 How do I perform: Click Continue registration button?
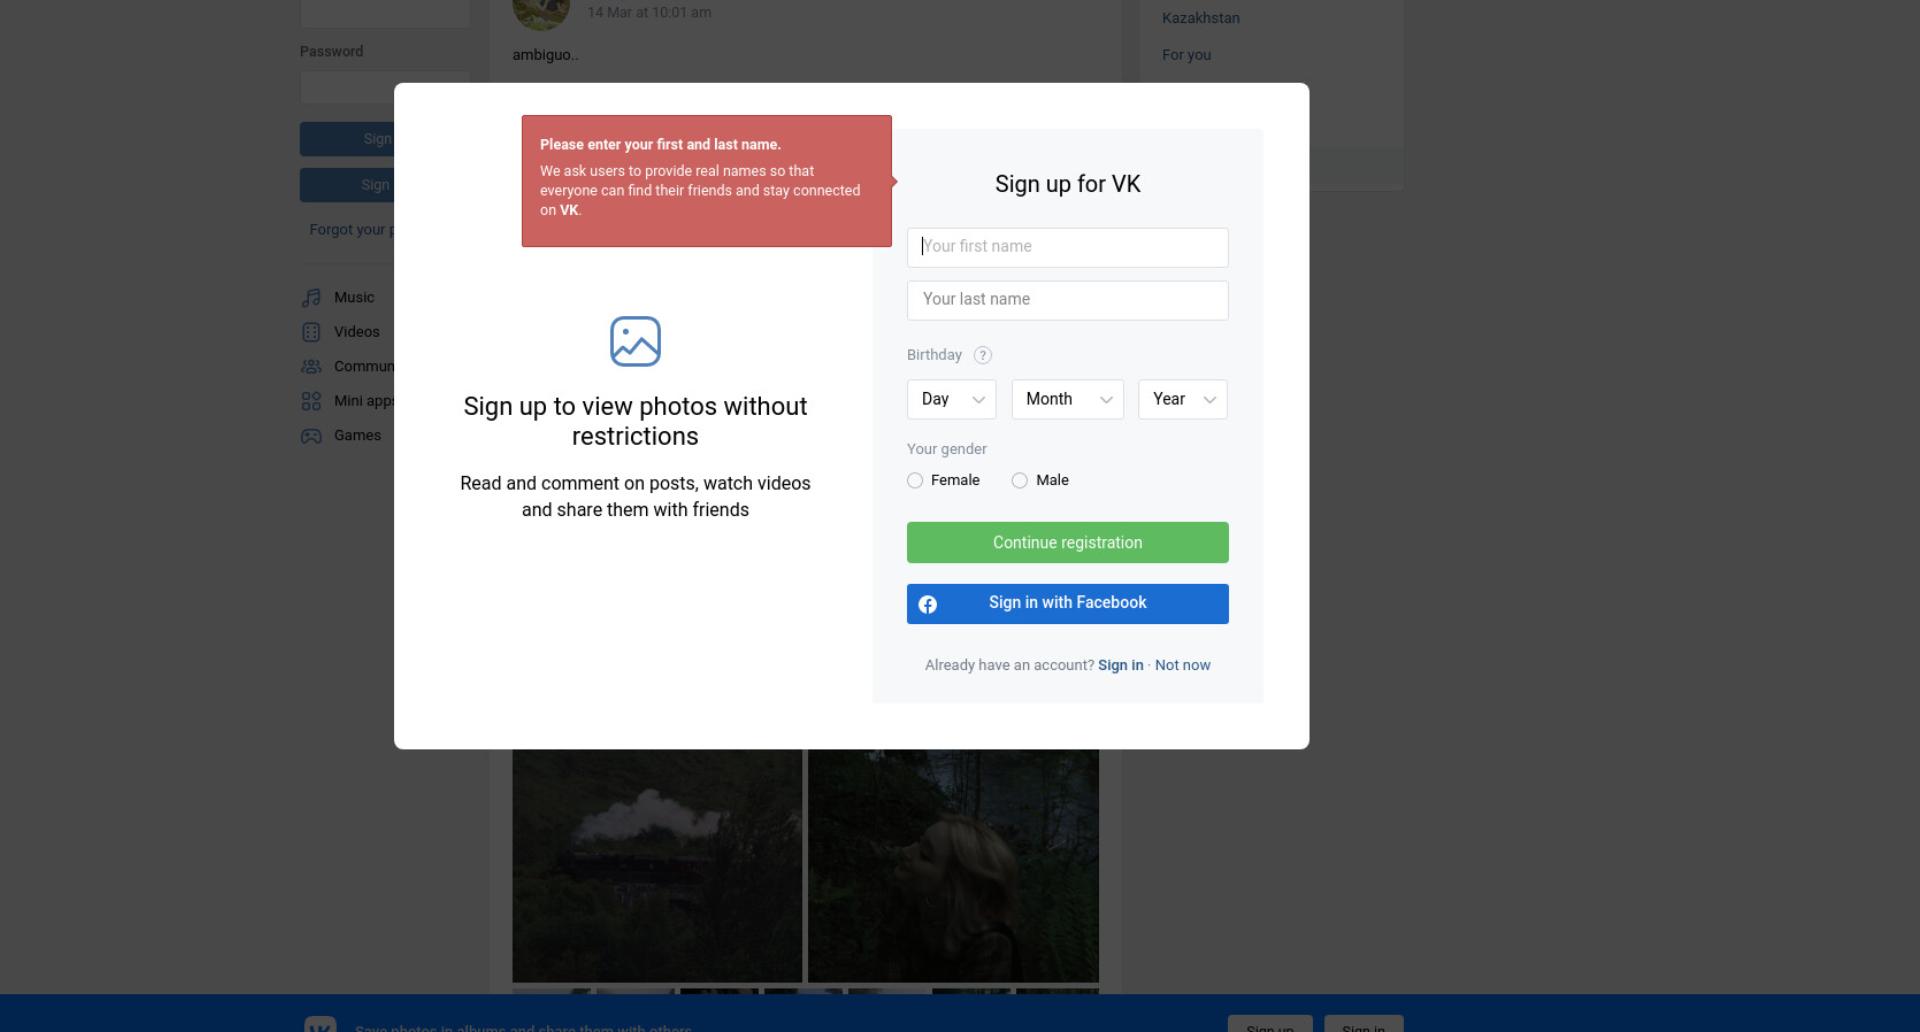point(1067,542)
